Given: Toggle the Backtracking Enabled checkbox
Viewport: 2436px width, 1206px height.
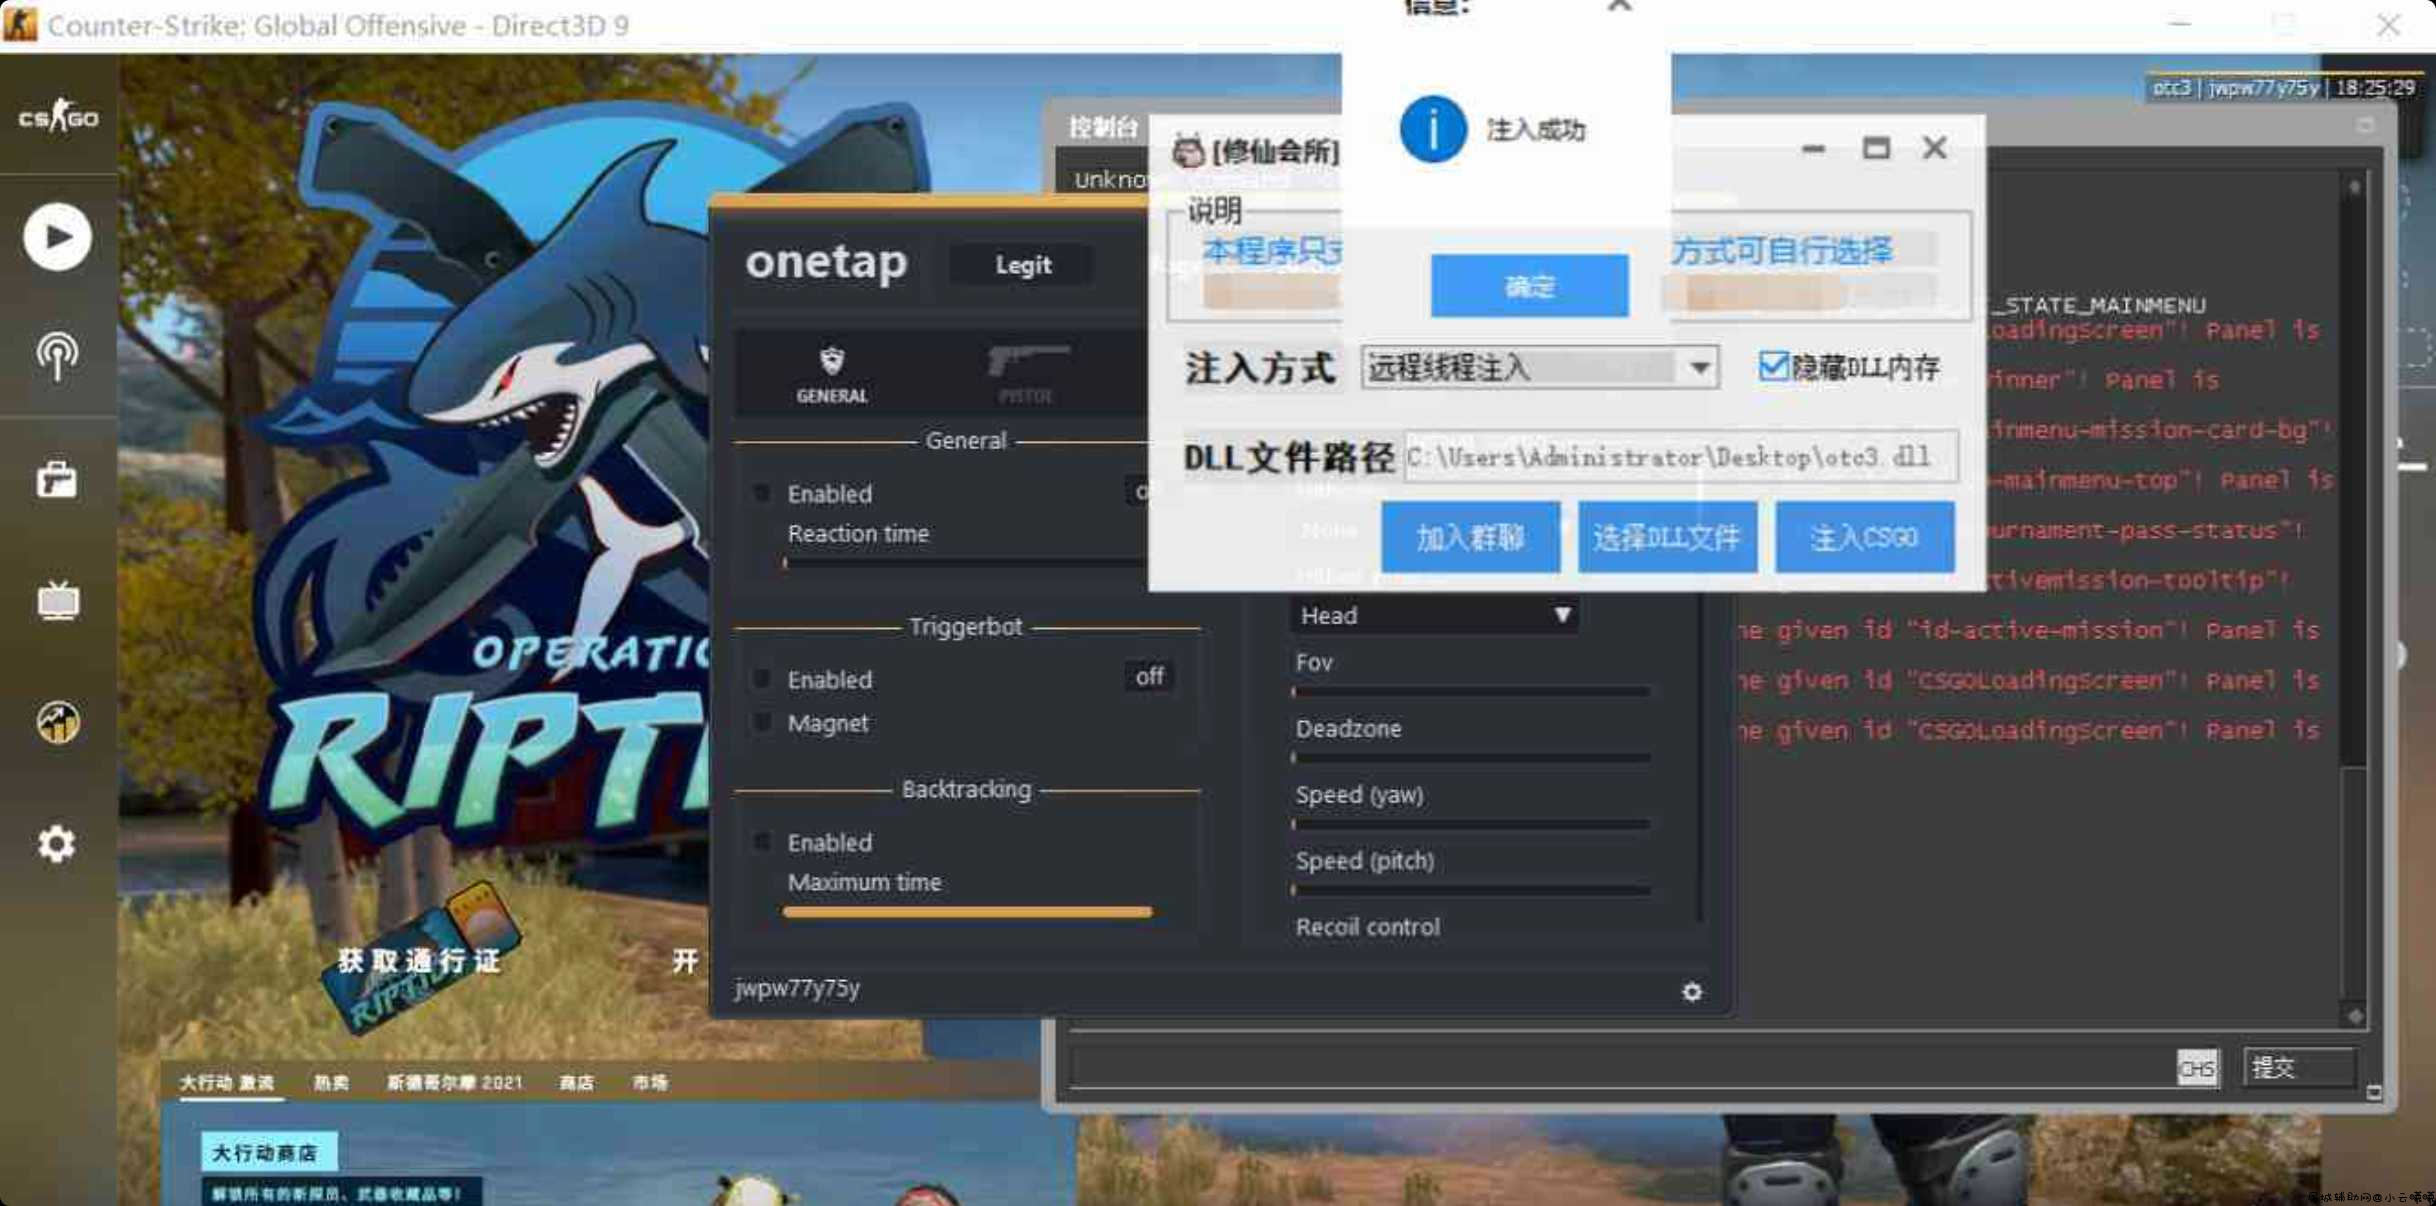Looking at the screenshot, I should point(762,842).
